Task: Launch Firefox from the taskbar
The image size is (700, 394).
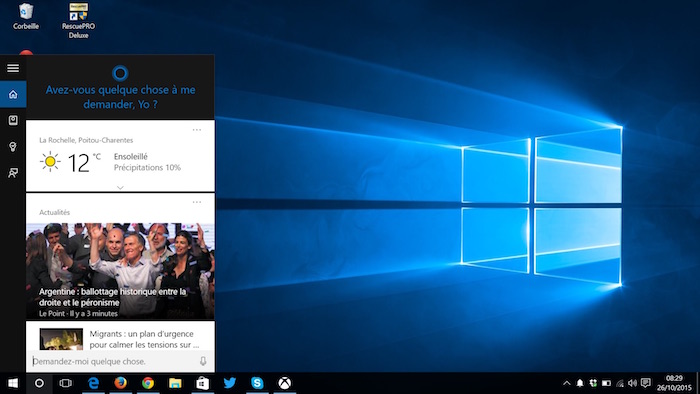Action: pos(120,383)
